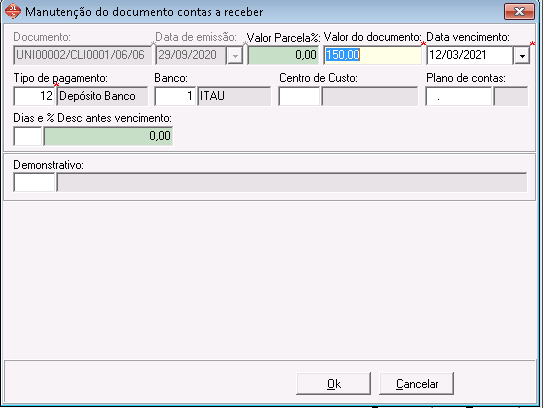Close the Manutenção do documento dialog
The width and height of the screenshot is (543, 408).
(519, 12)
